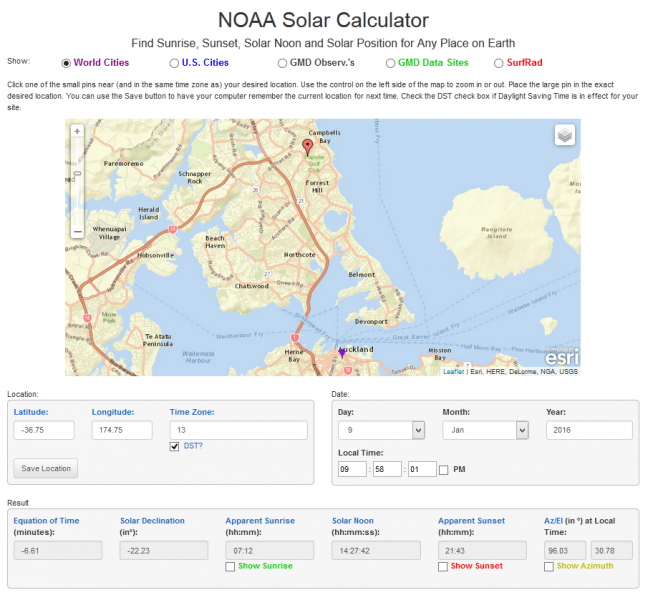
Task: Uncheck the DST checkbox
Action: 174,446
